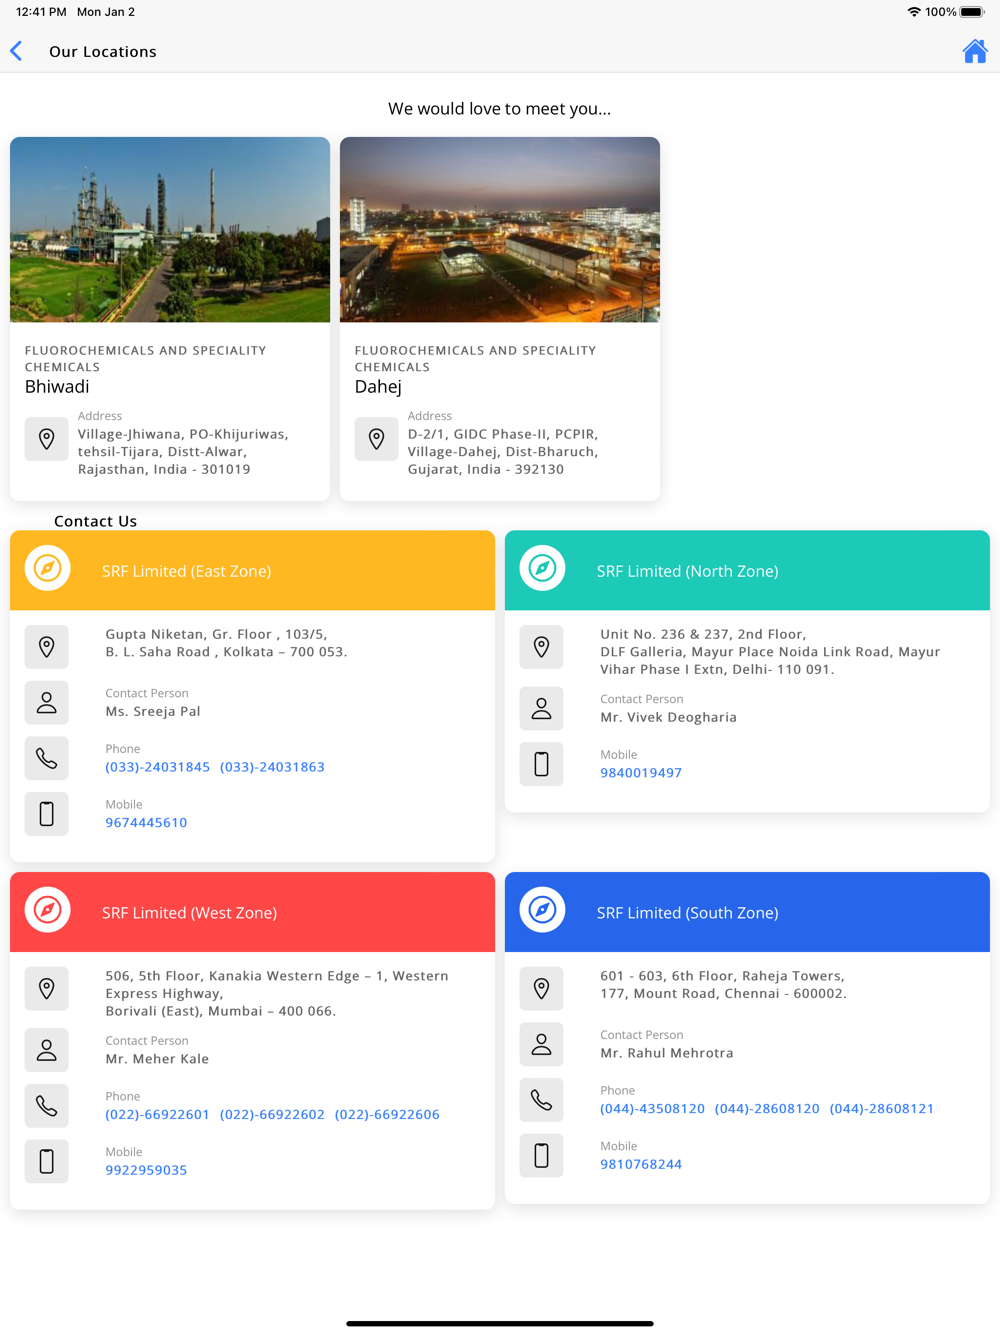Select the Bhiwadi location name

(57, 387)
